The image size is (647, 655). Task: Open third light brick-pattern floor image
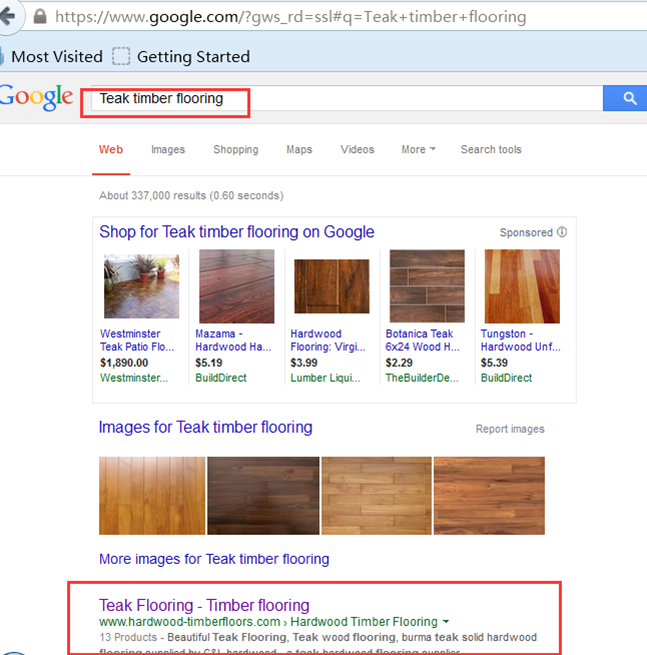click(x=376, y=495)
